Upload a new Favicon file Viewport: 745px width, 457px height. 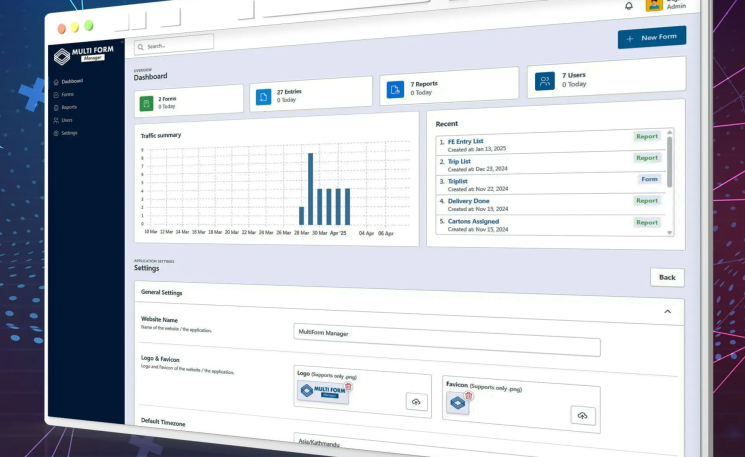tap(583, 416)
